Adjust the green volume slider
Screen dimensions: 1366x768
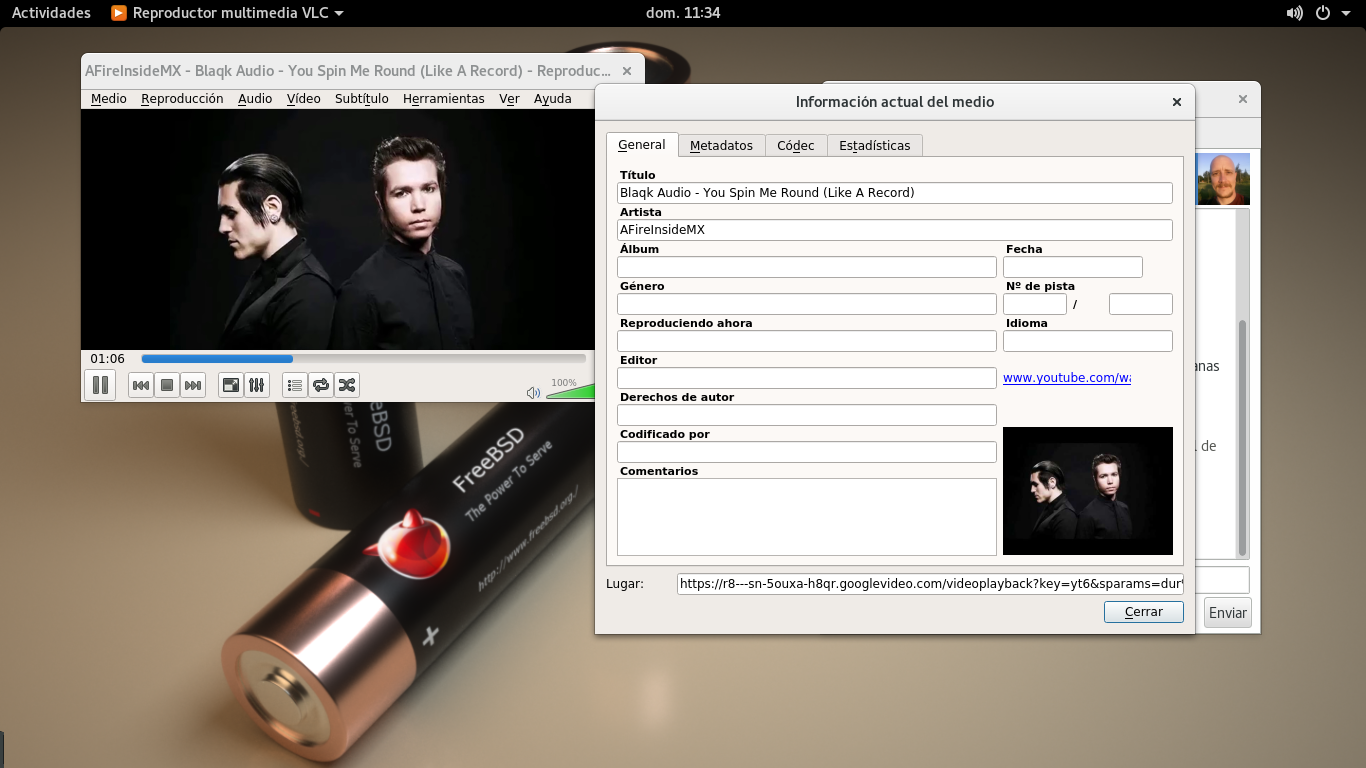coord(570,392)
